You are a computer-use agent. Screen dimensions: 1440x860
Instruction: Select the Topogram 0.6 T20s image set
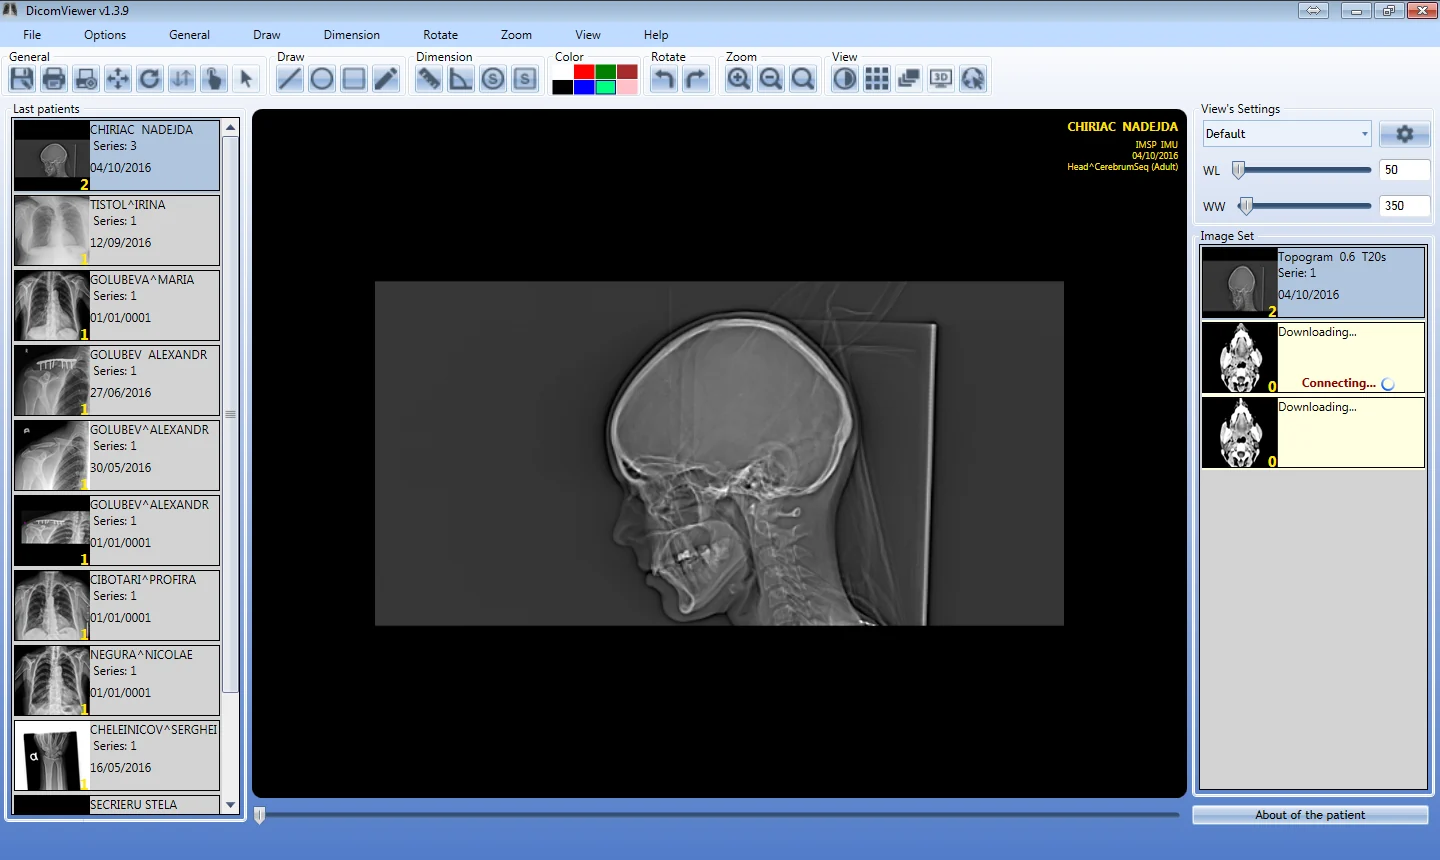[x=1313, y=282]
